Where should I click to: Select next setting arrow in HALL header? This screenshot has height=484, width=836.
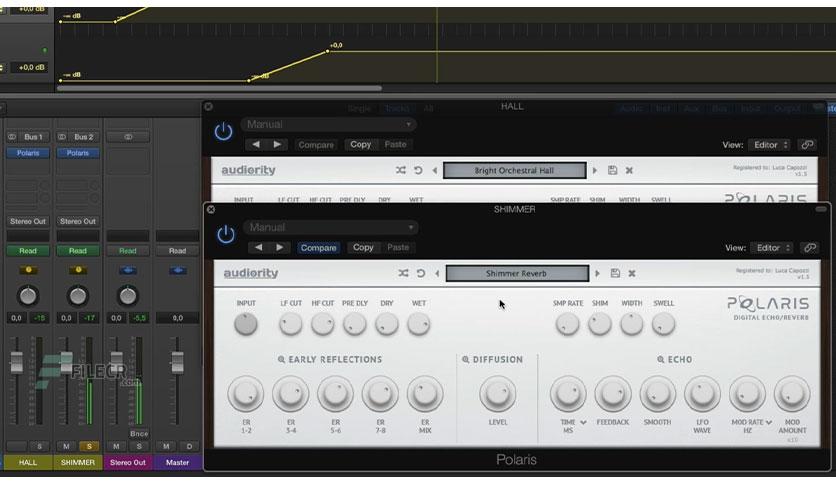point(277,144)
